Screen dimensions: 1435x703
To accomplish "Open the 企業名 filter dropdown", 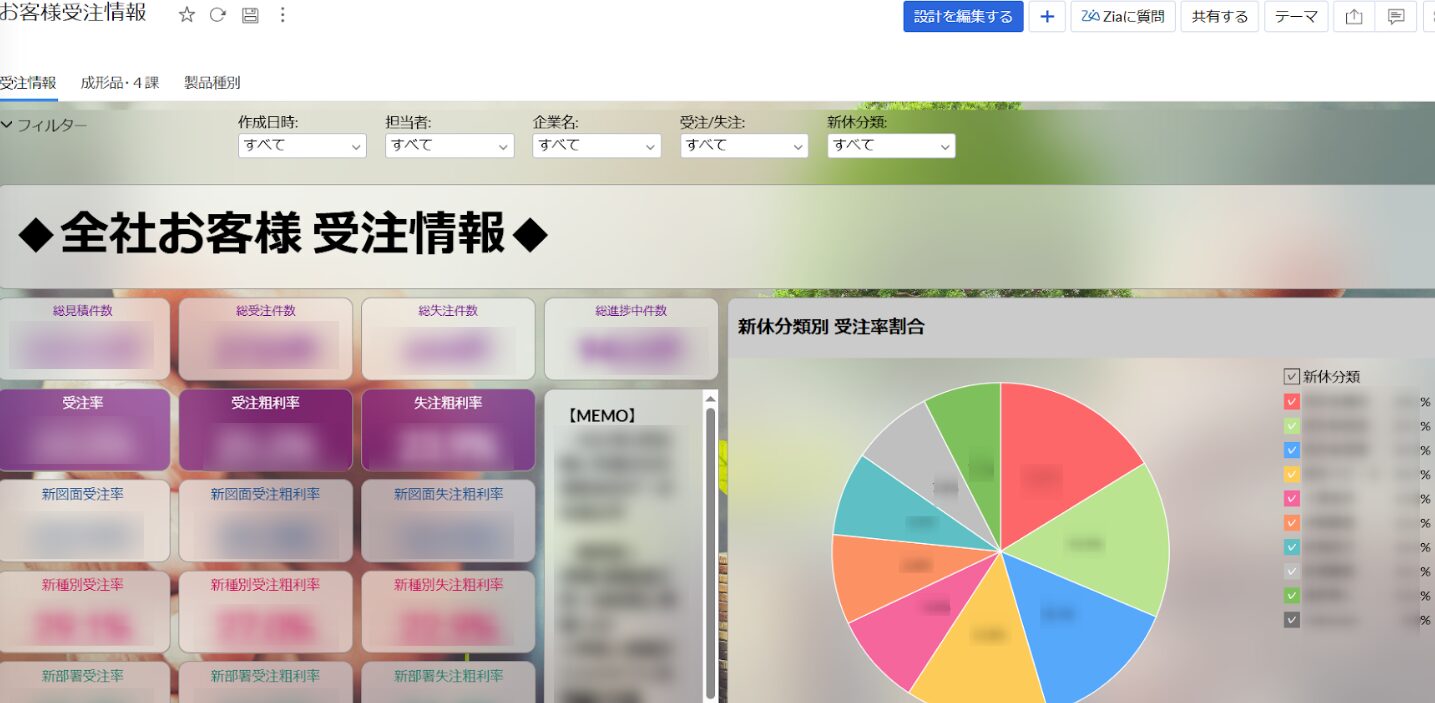I will [597, 146].
